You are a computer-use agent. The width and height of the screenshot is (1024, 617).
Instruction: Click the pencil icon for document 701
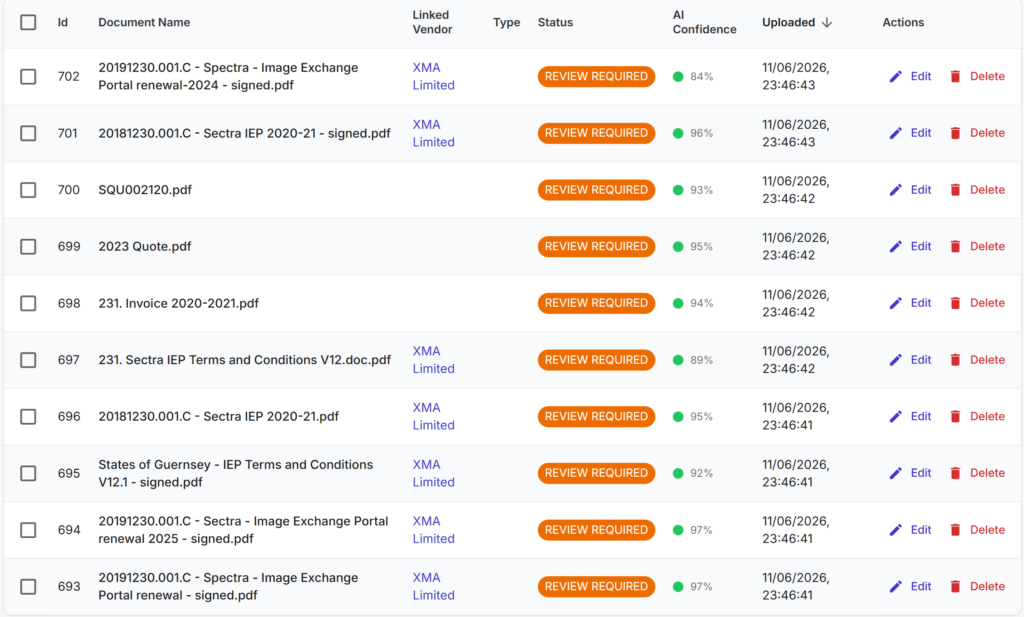pyautogui.click(x=895, y=133)
